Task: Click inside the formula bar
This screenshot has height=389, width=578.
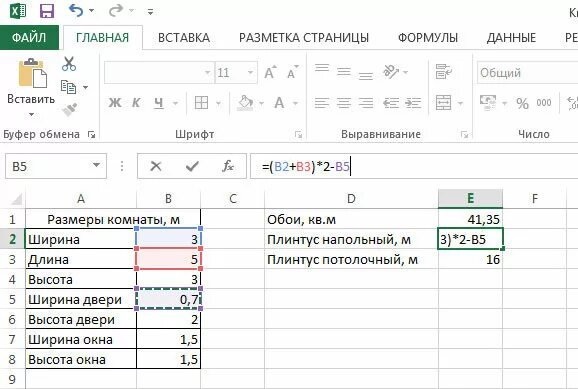Action: [414, 166]
